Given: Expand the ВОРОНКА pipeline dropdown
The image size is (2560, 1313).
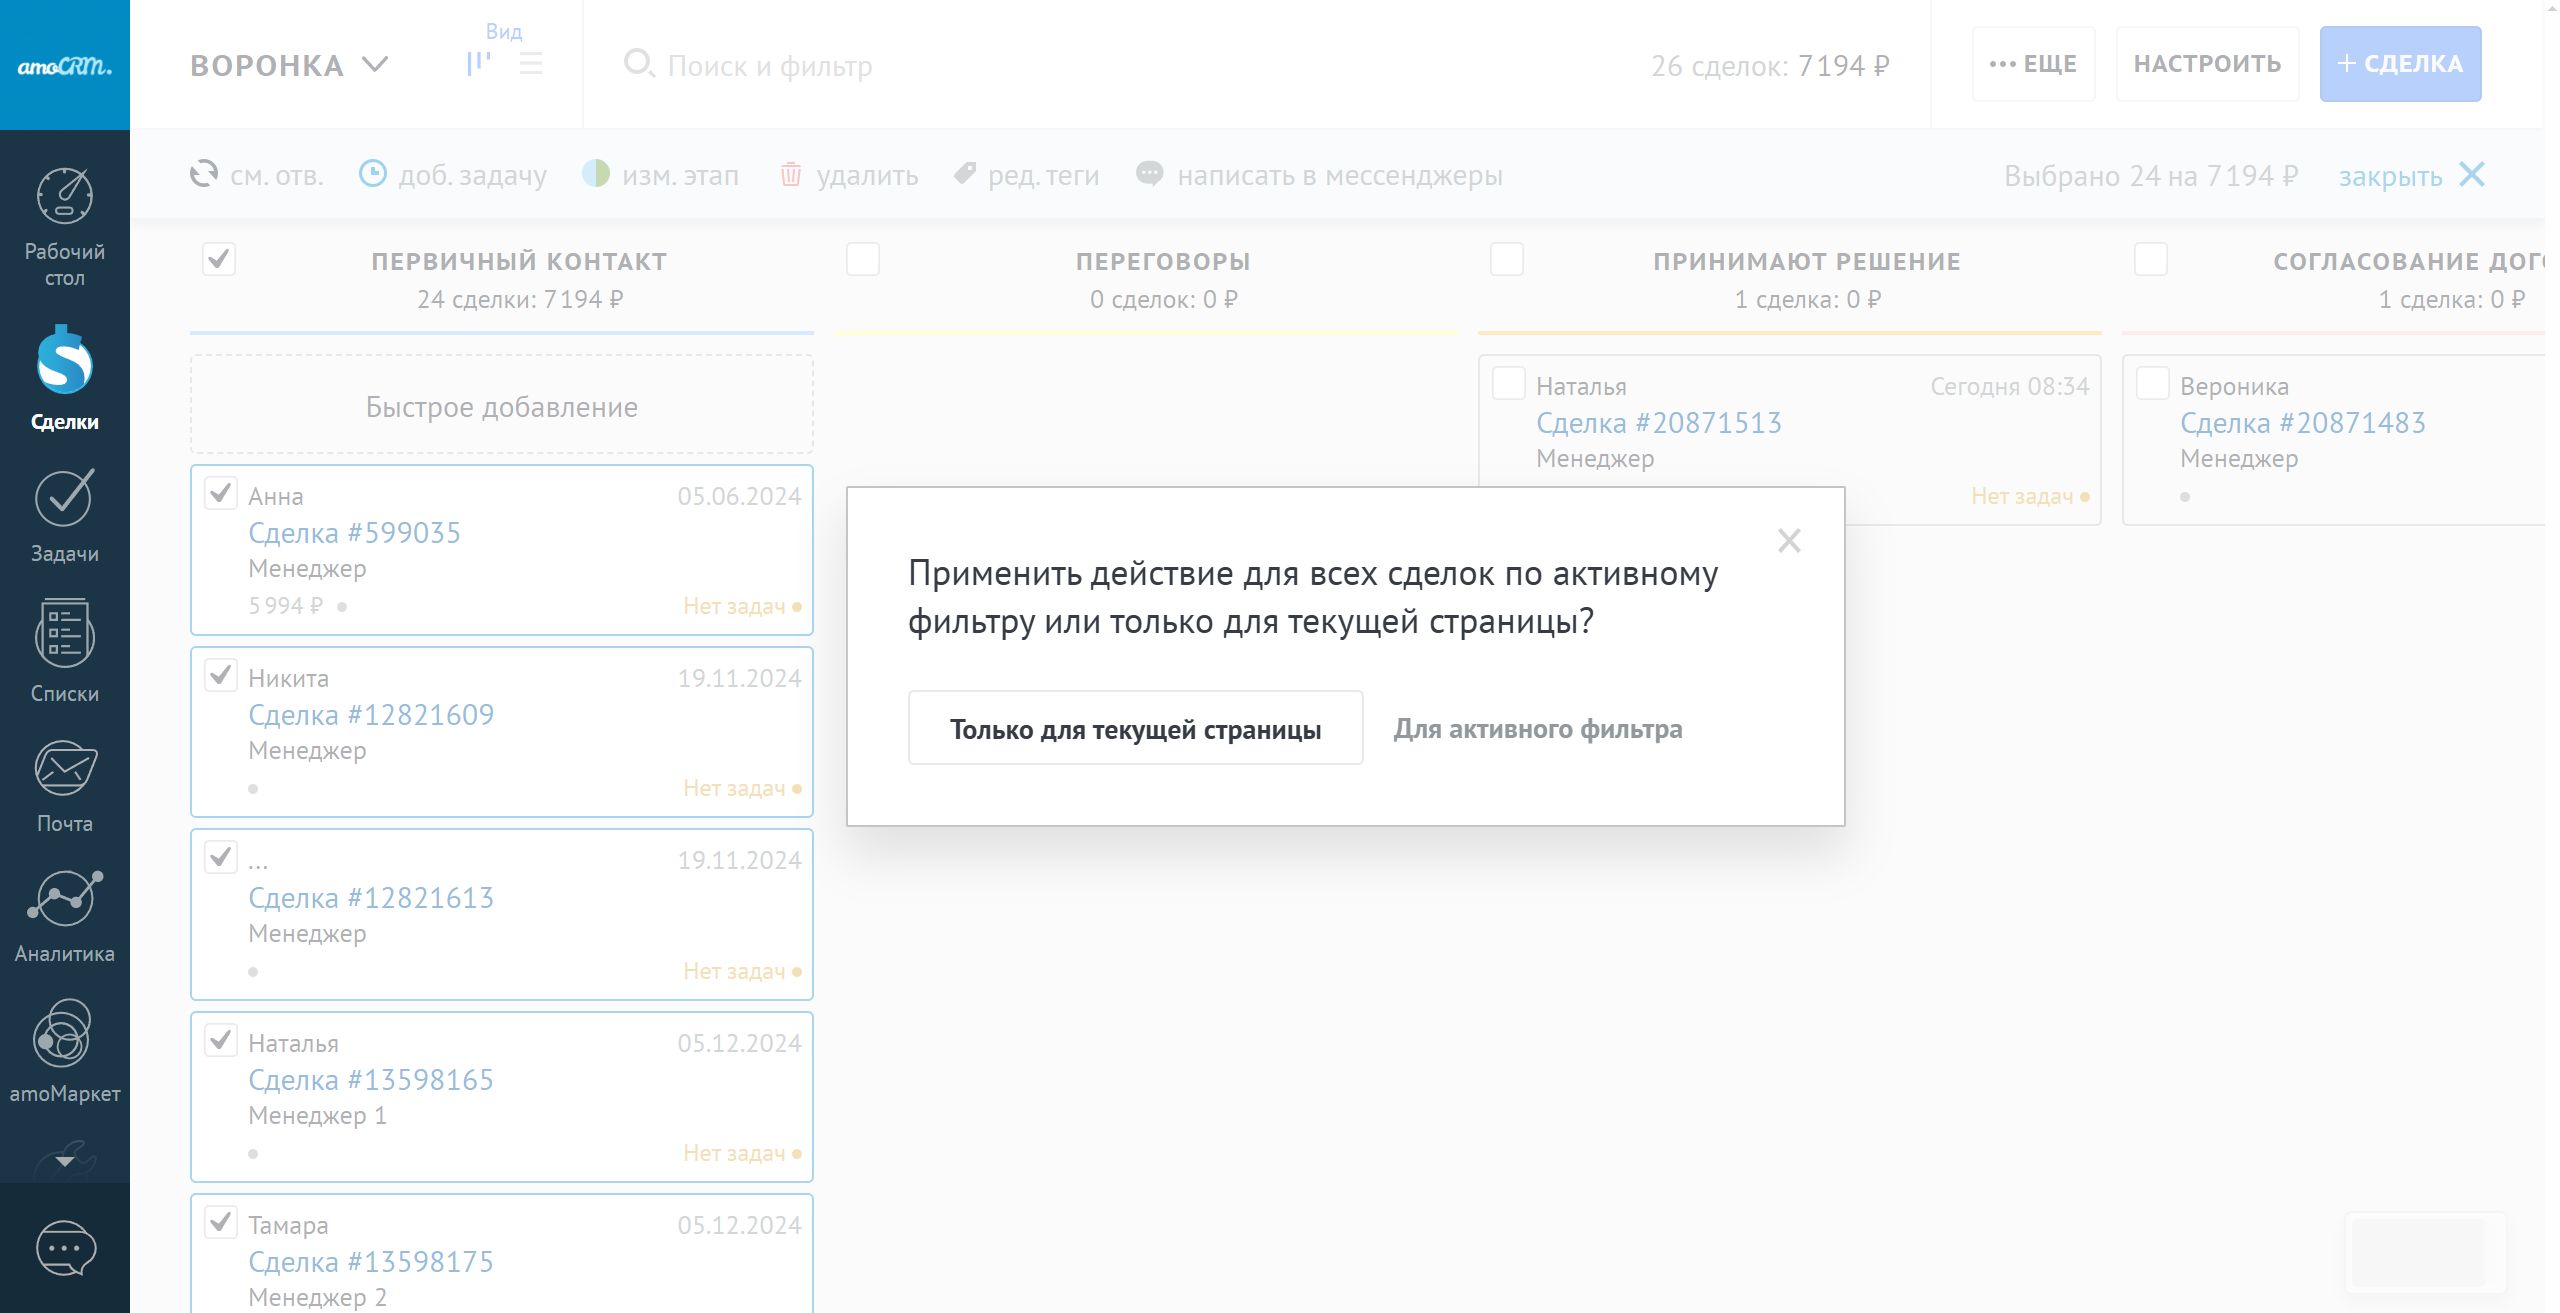Looking at the screenshot, I should point(288,65).
